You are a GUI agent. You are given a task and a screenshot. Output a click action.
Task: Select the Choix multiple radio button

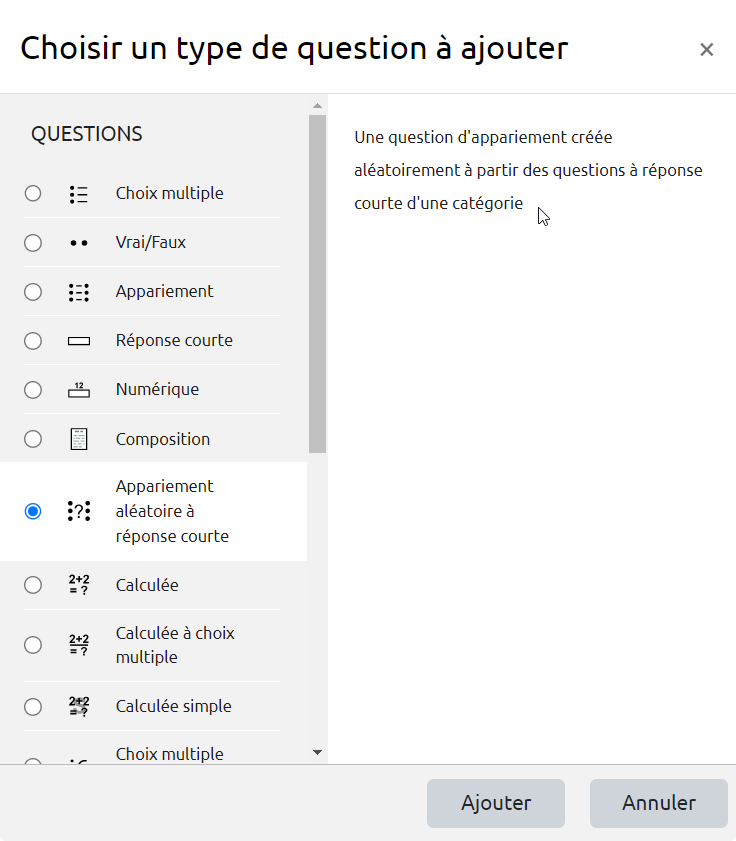(x=33, y=193)
